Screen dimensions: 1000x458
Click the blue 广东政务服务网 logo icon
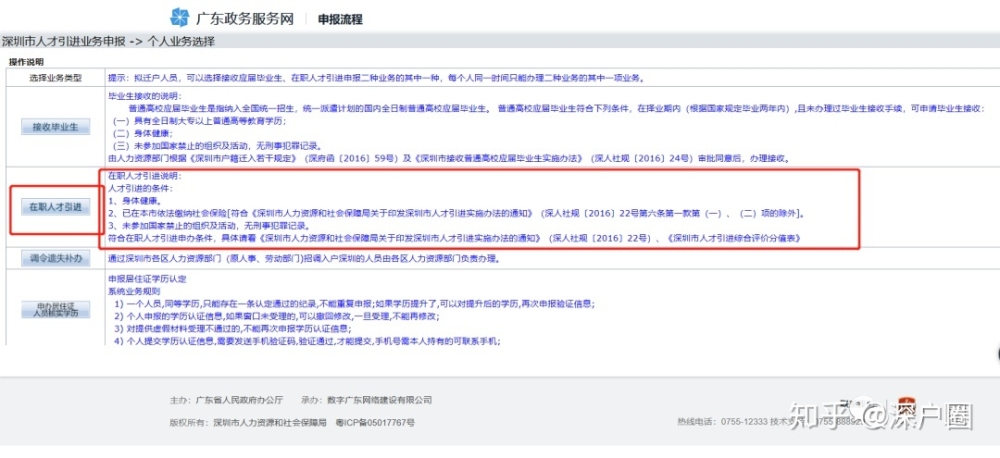tap(180, 18)
